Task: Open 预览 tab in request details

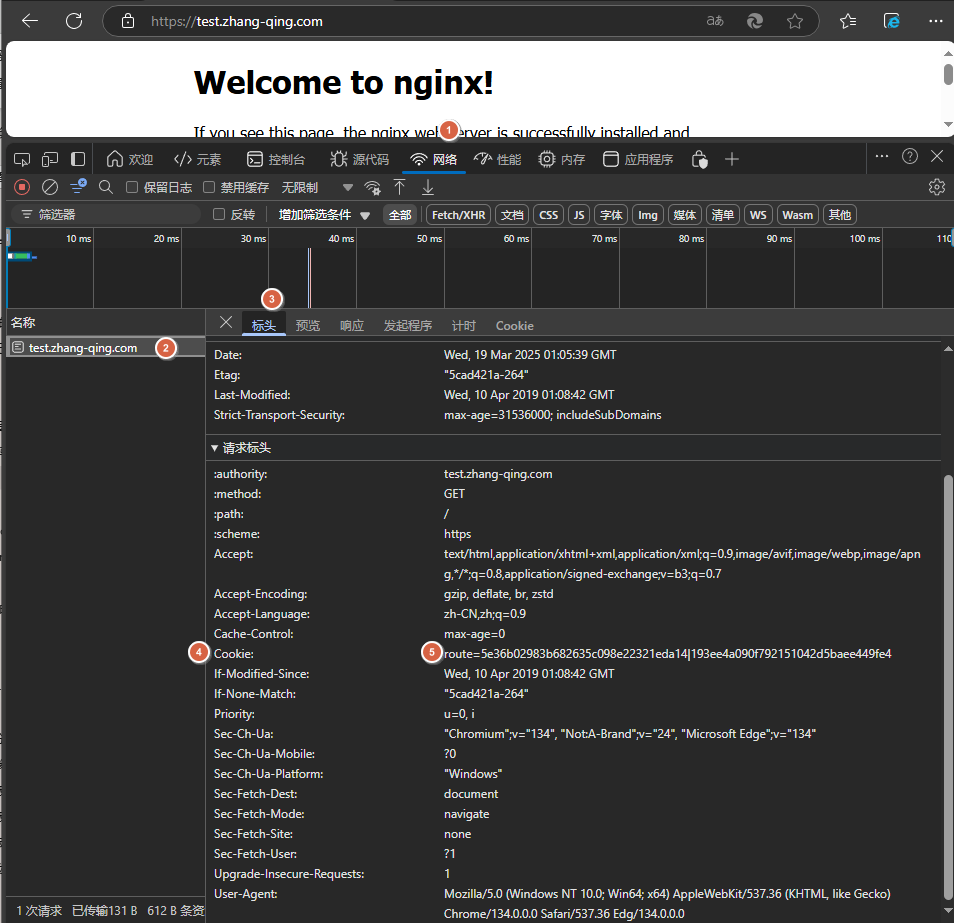Action: [307, 326]
